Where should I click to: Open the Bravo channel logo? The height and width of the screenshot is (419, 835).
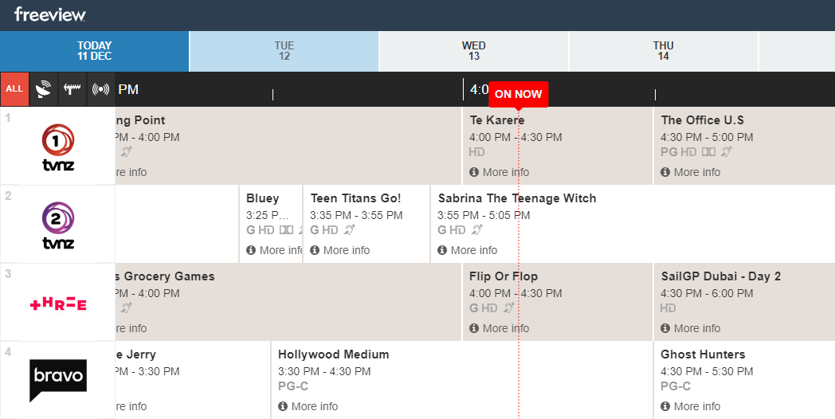58,380
